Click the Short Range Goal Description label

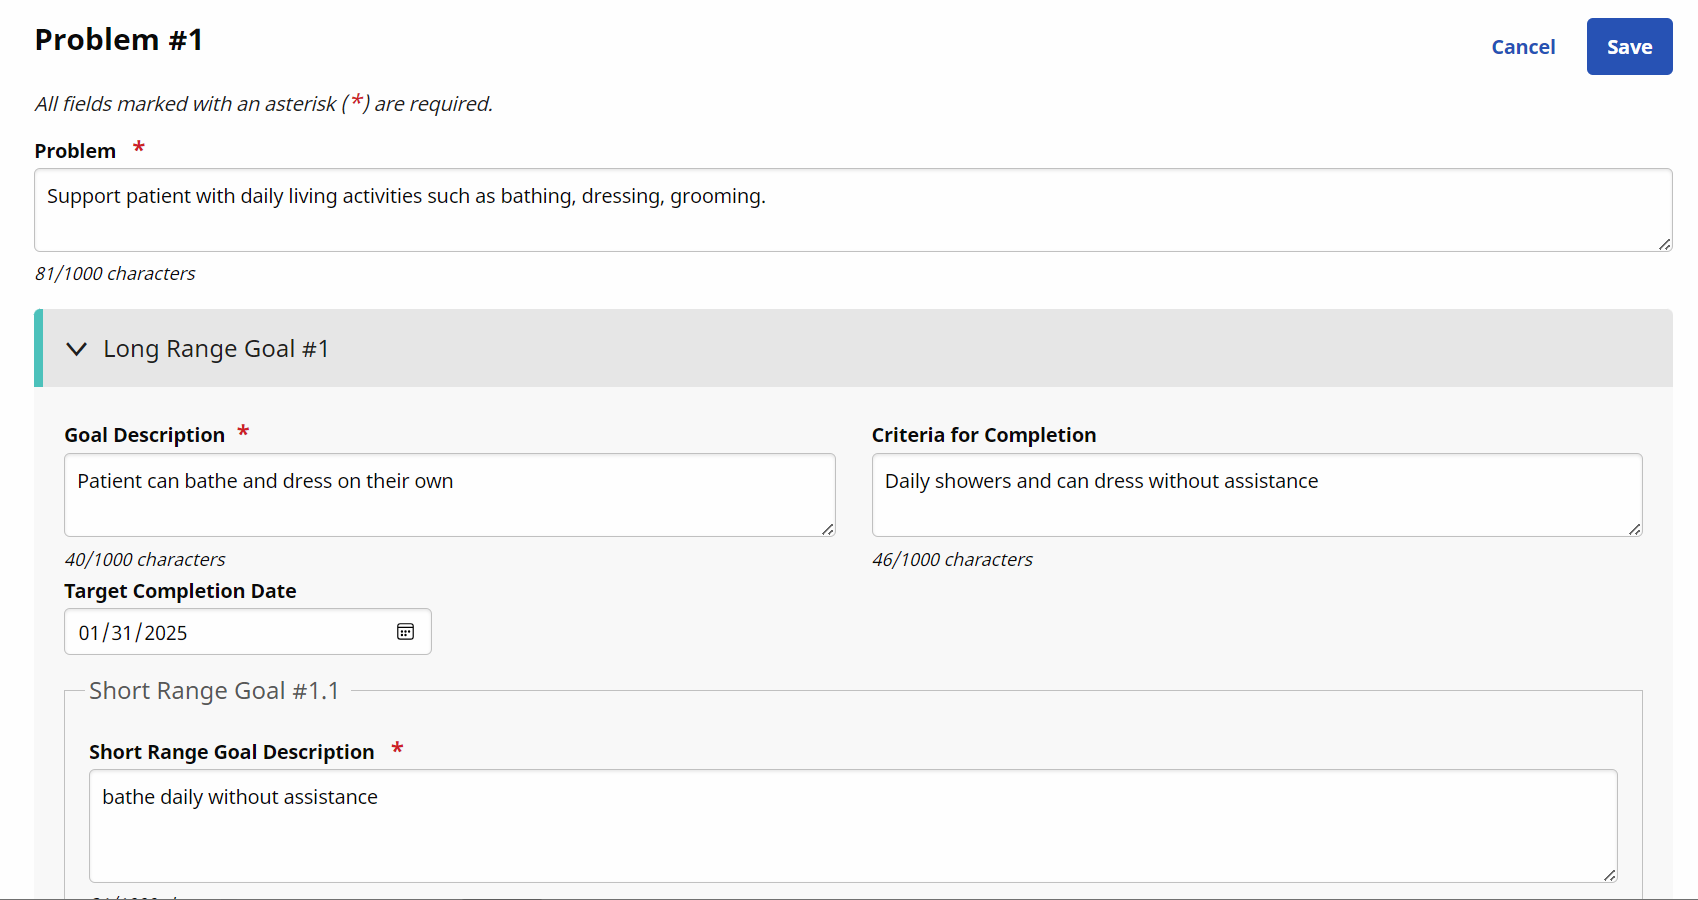click(231, 752)
